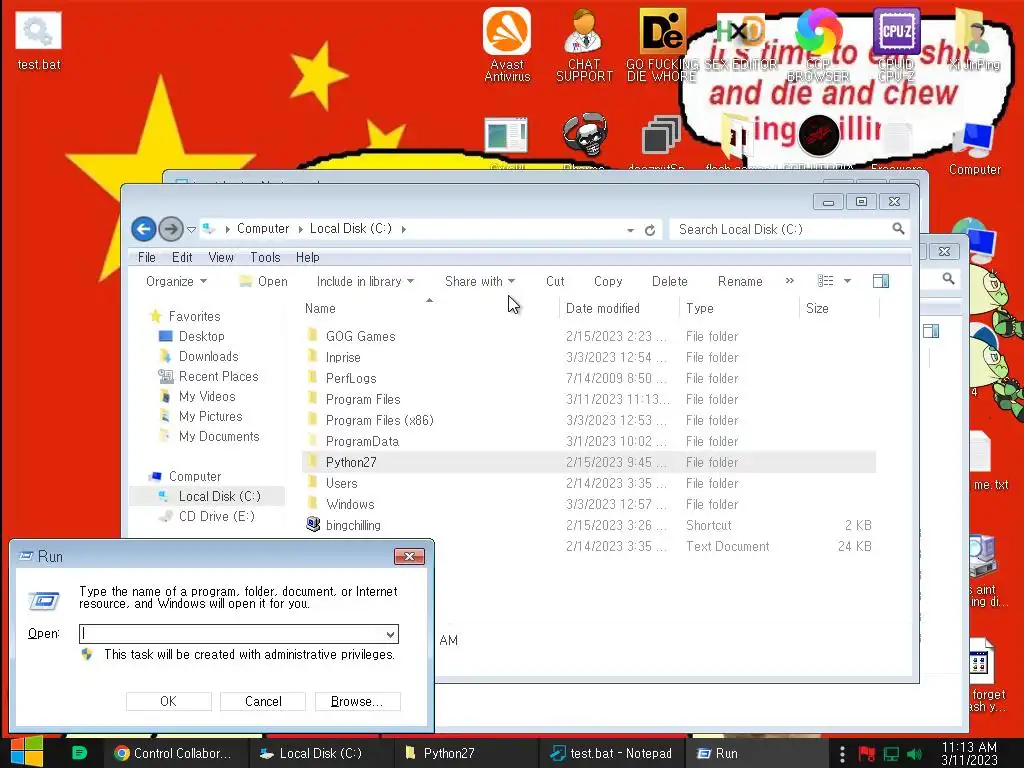Screen dimensions: 1024x768
Task: Open the address bar history dropdown arrow
Action: pyautogui.click(x=630, y=230)
